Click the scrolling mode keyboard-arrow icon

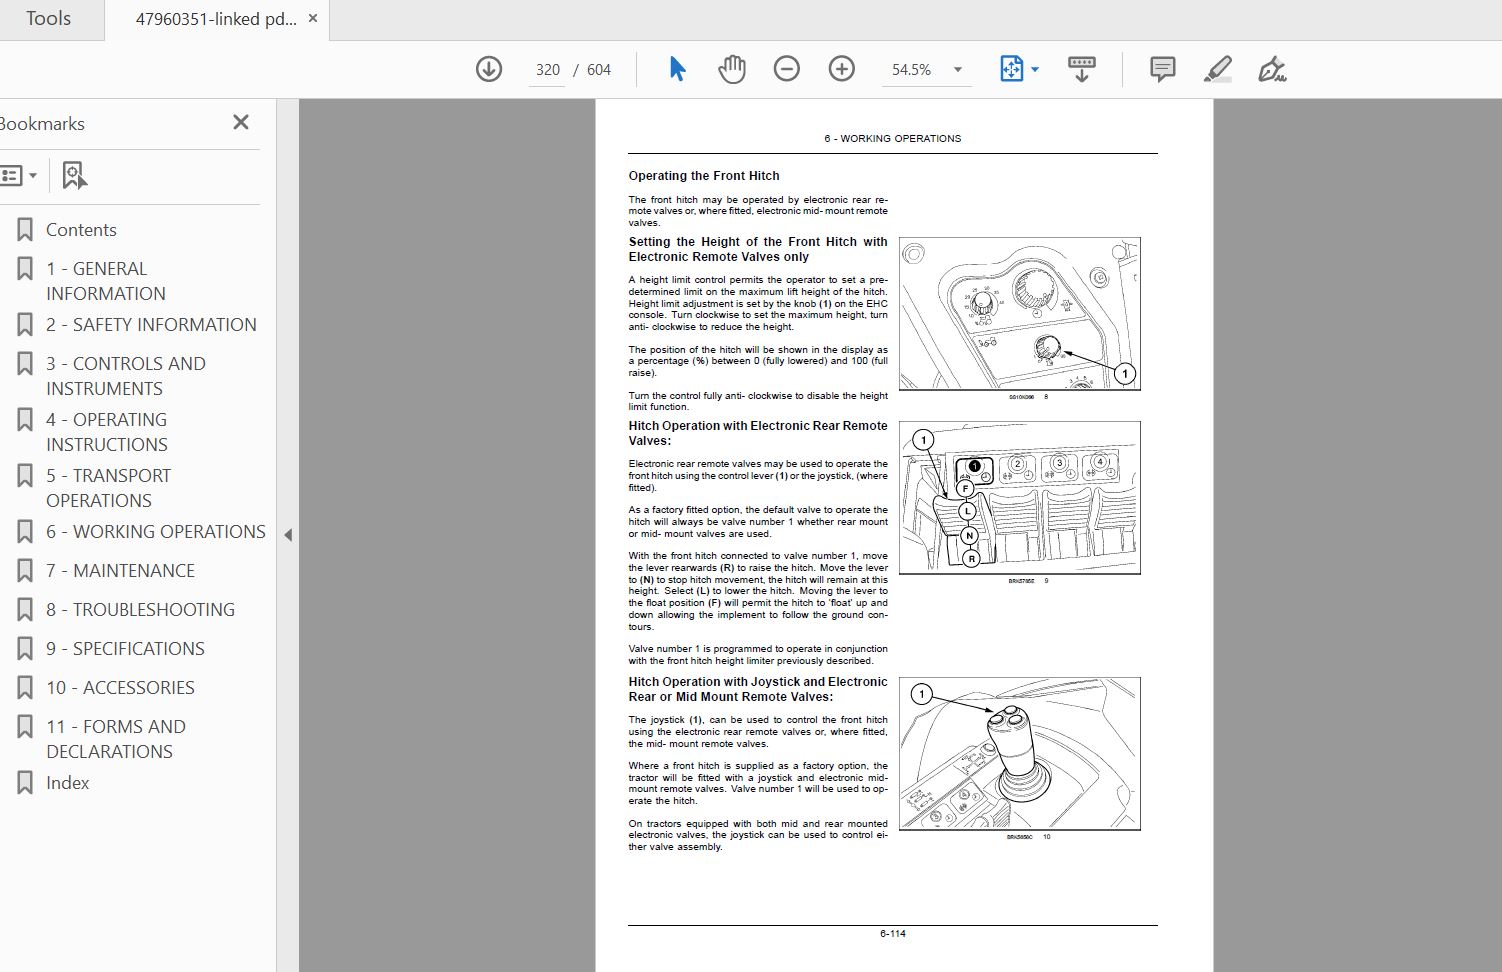tap(1081, 69)
